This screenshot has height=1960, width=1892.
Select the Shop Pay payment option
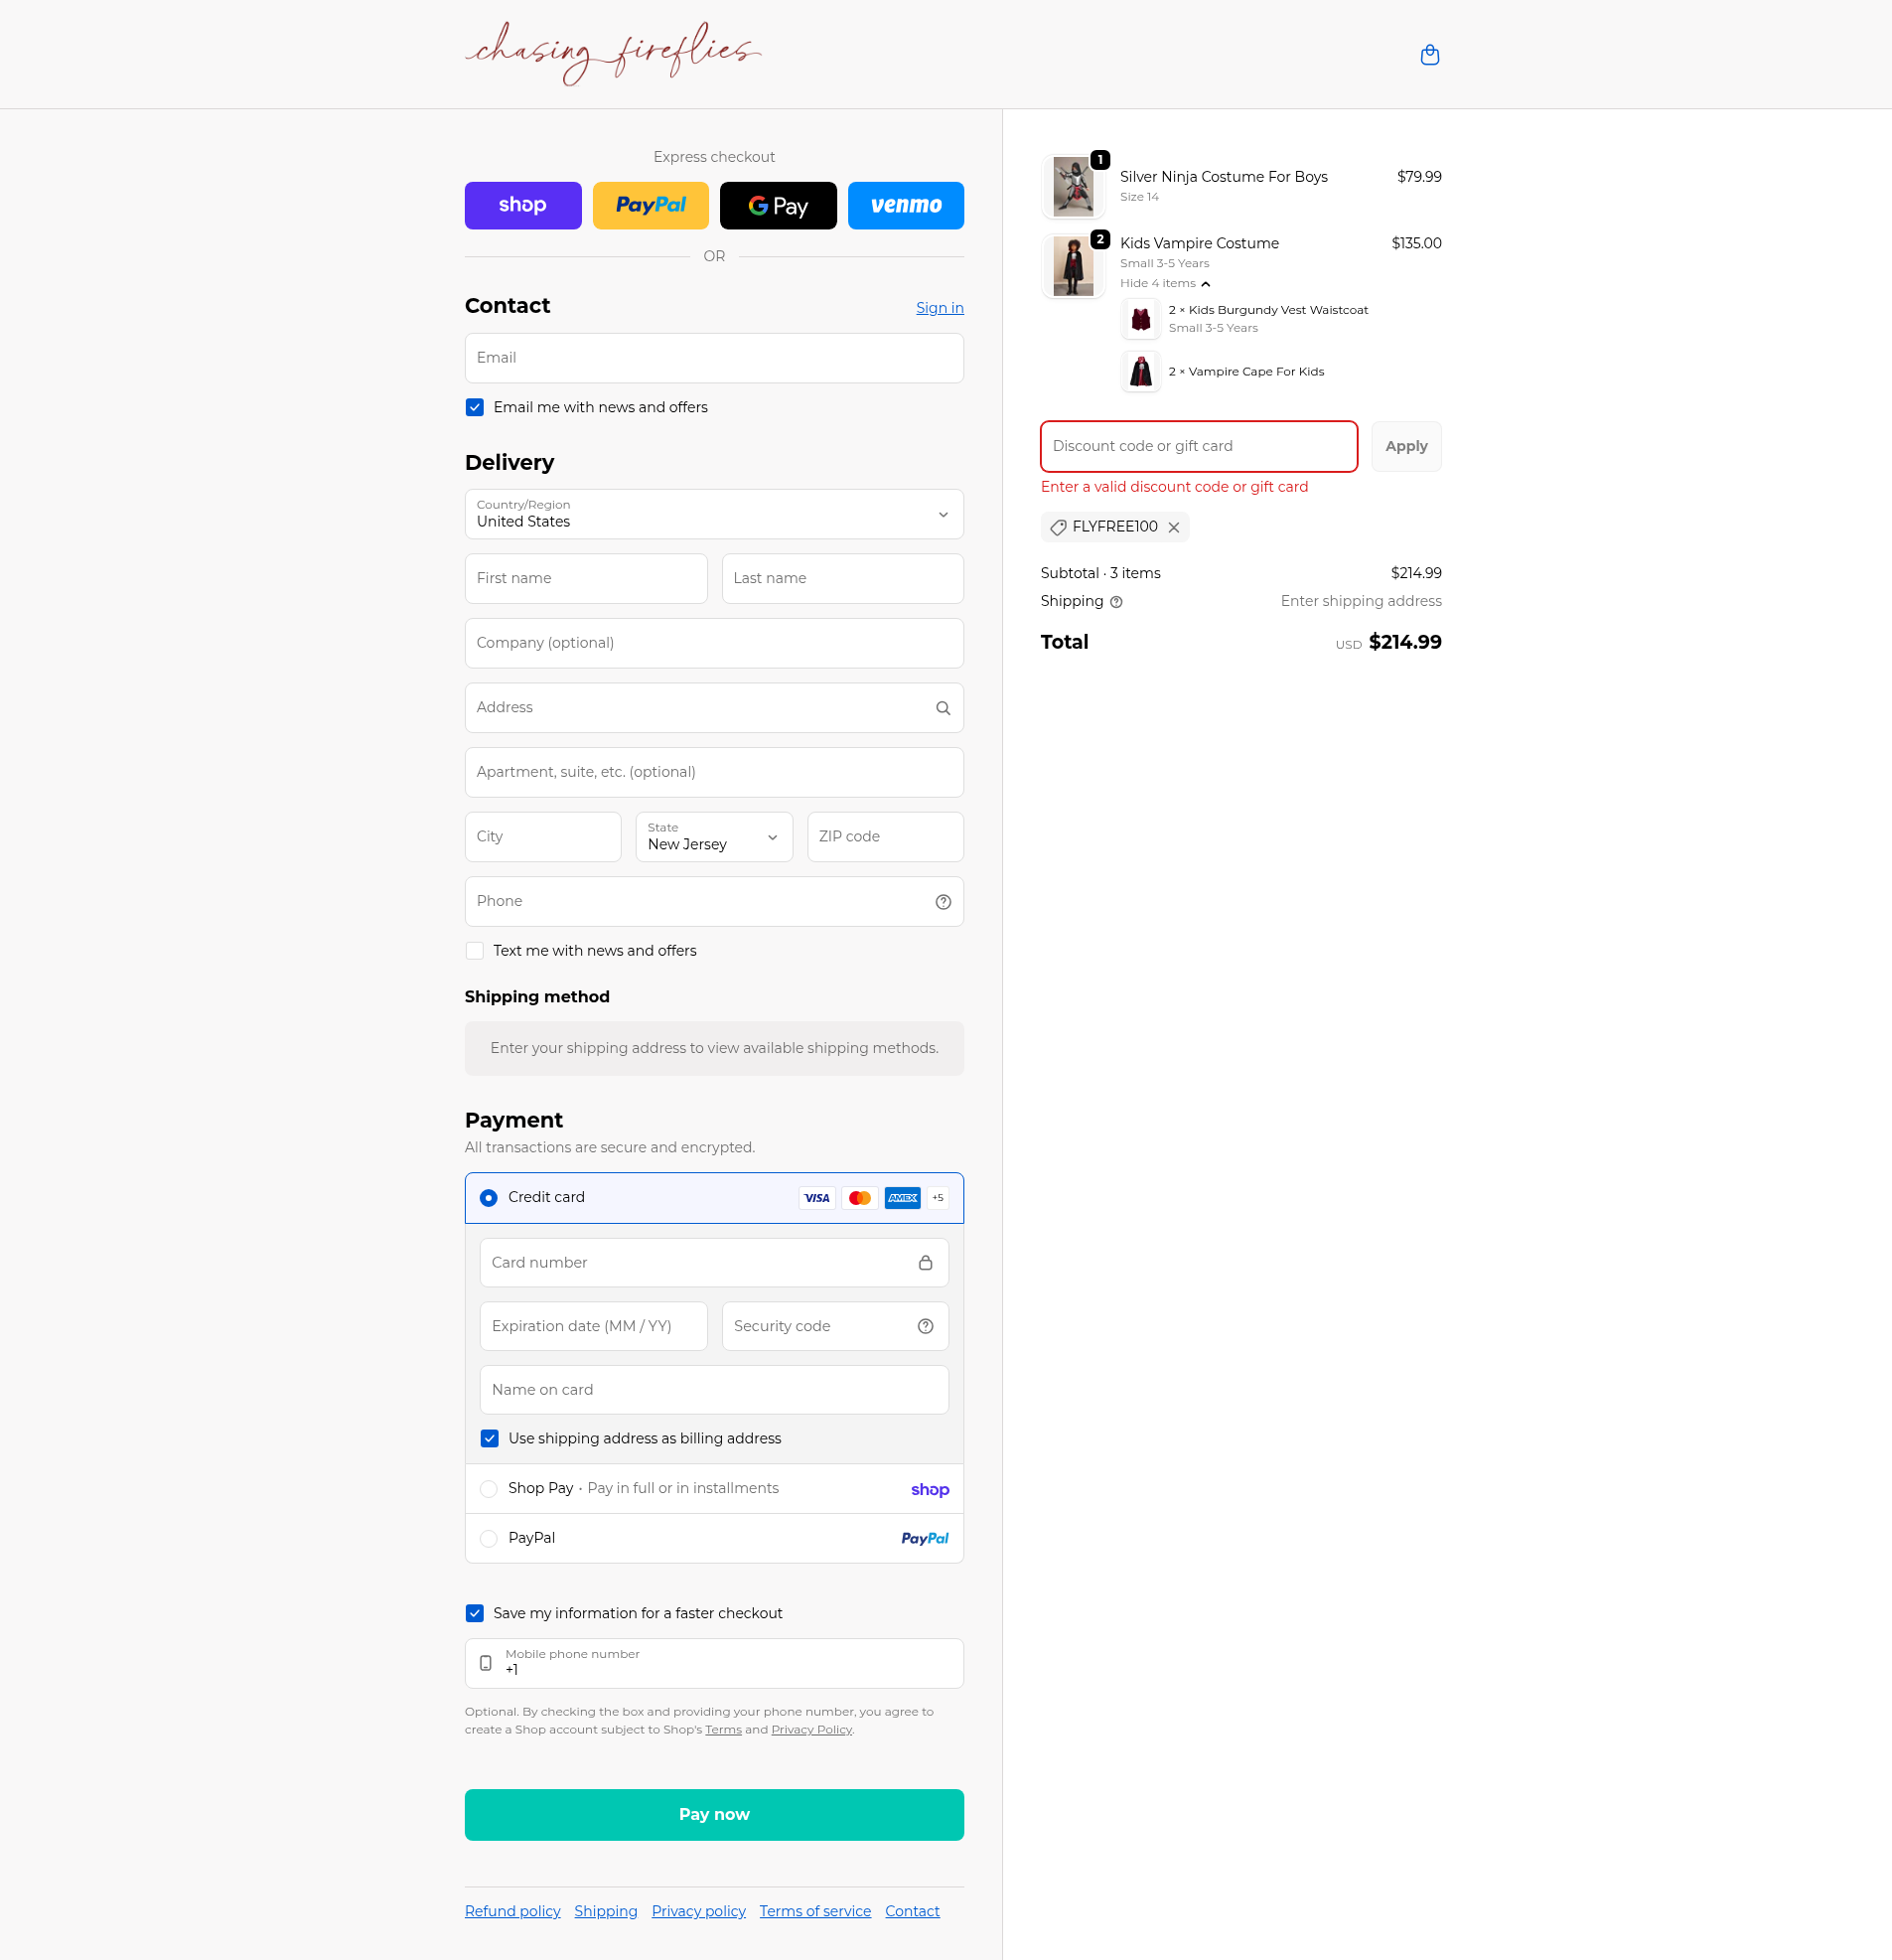coord(489,1489)
